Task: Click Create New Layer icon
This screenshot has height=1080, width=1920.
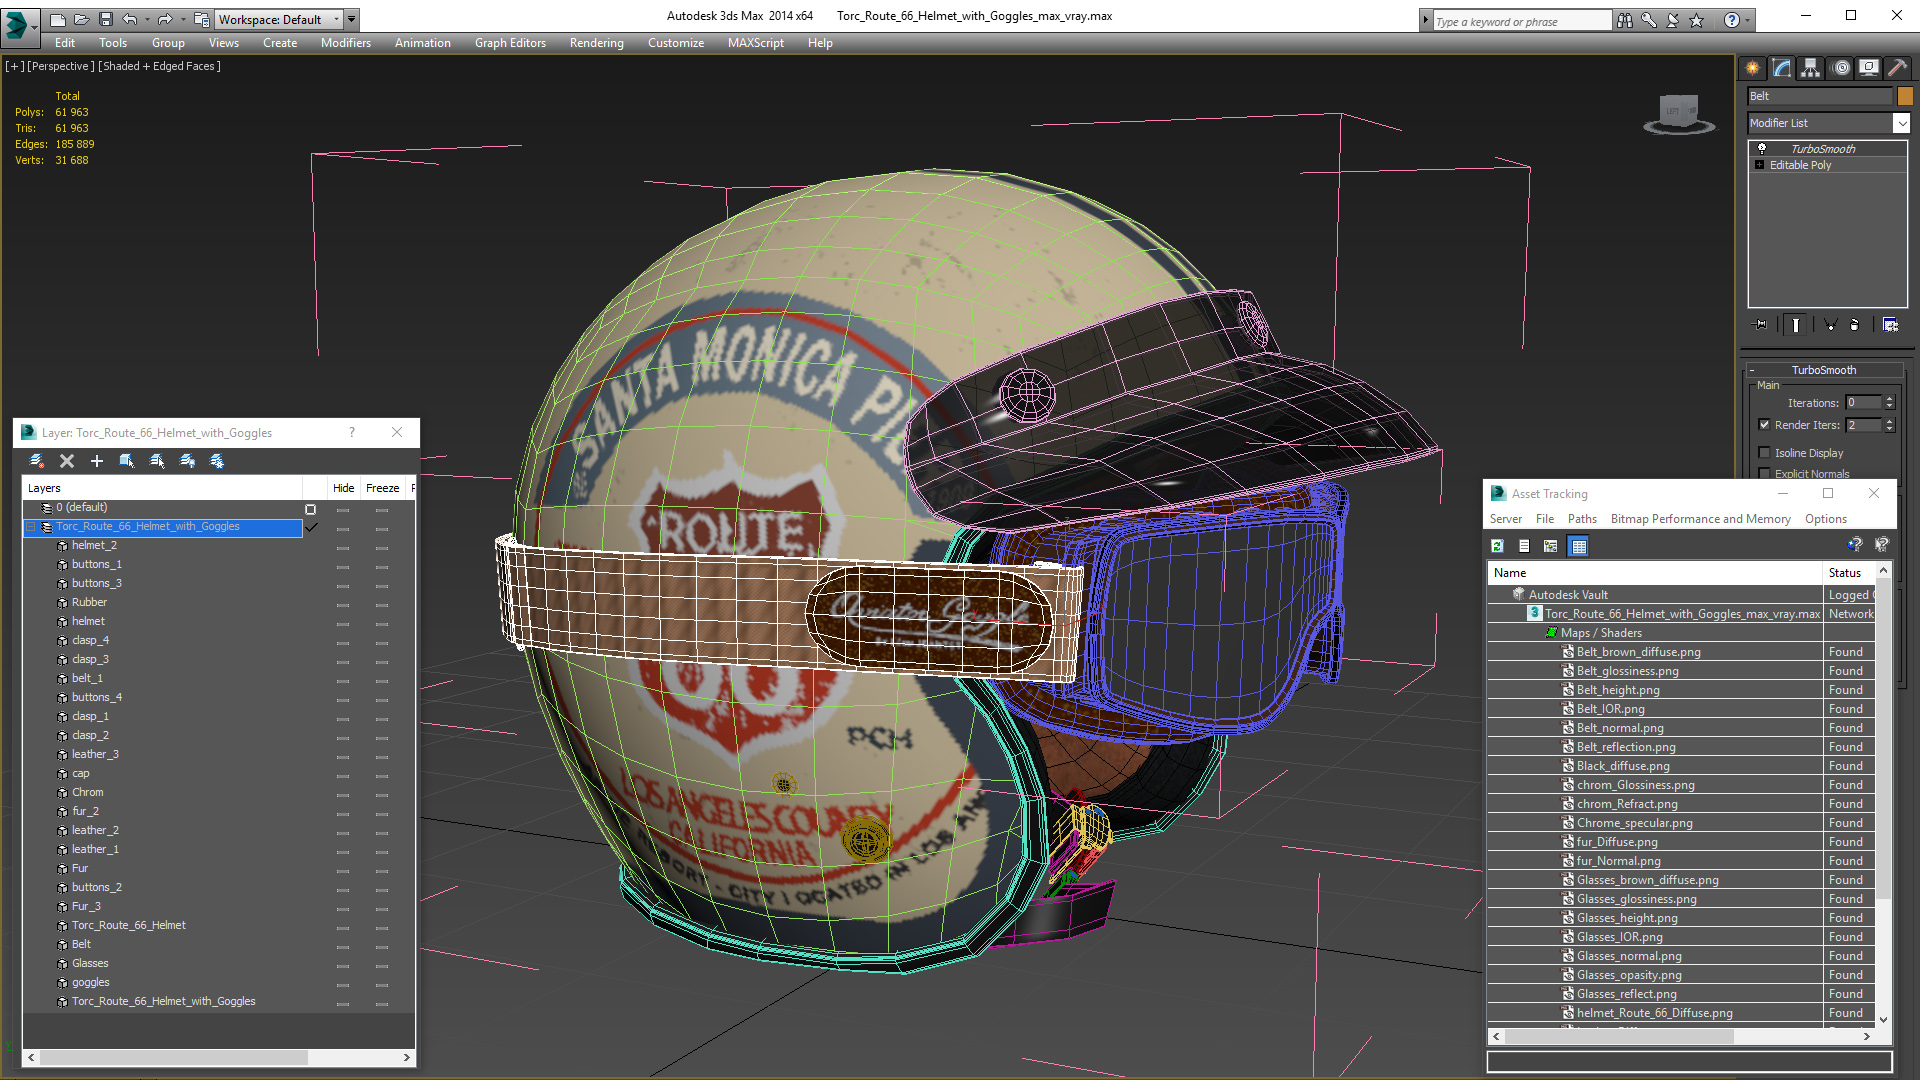Action: (x=37, y=461)
